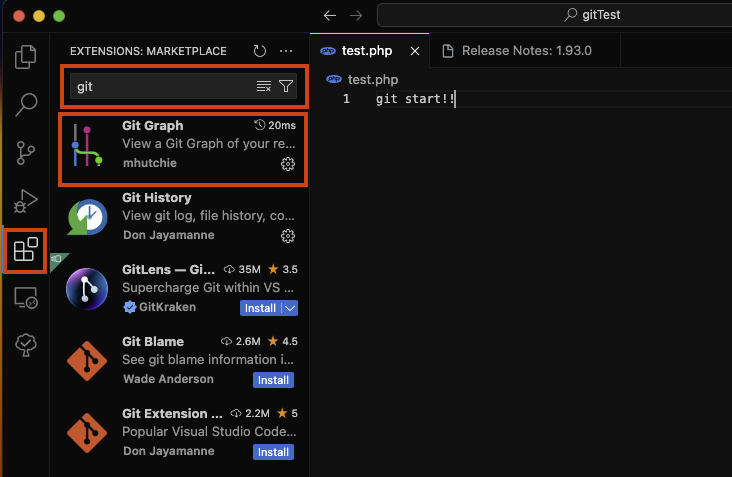The height and width of the screenshot is (477, 732).
Task: Click the macOS green fullscreen window button
Action: point(59,16)
